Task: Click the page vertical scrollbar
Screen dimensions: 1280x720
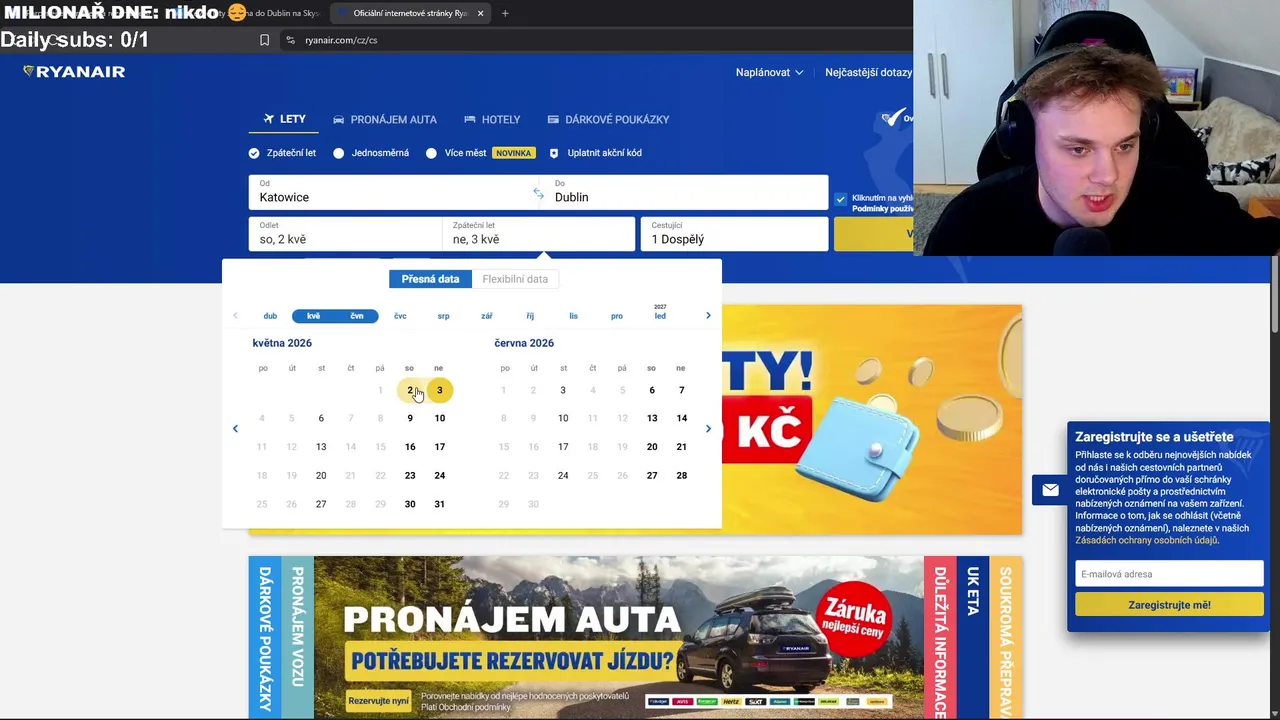Action: (x=1274, y=295)
